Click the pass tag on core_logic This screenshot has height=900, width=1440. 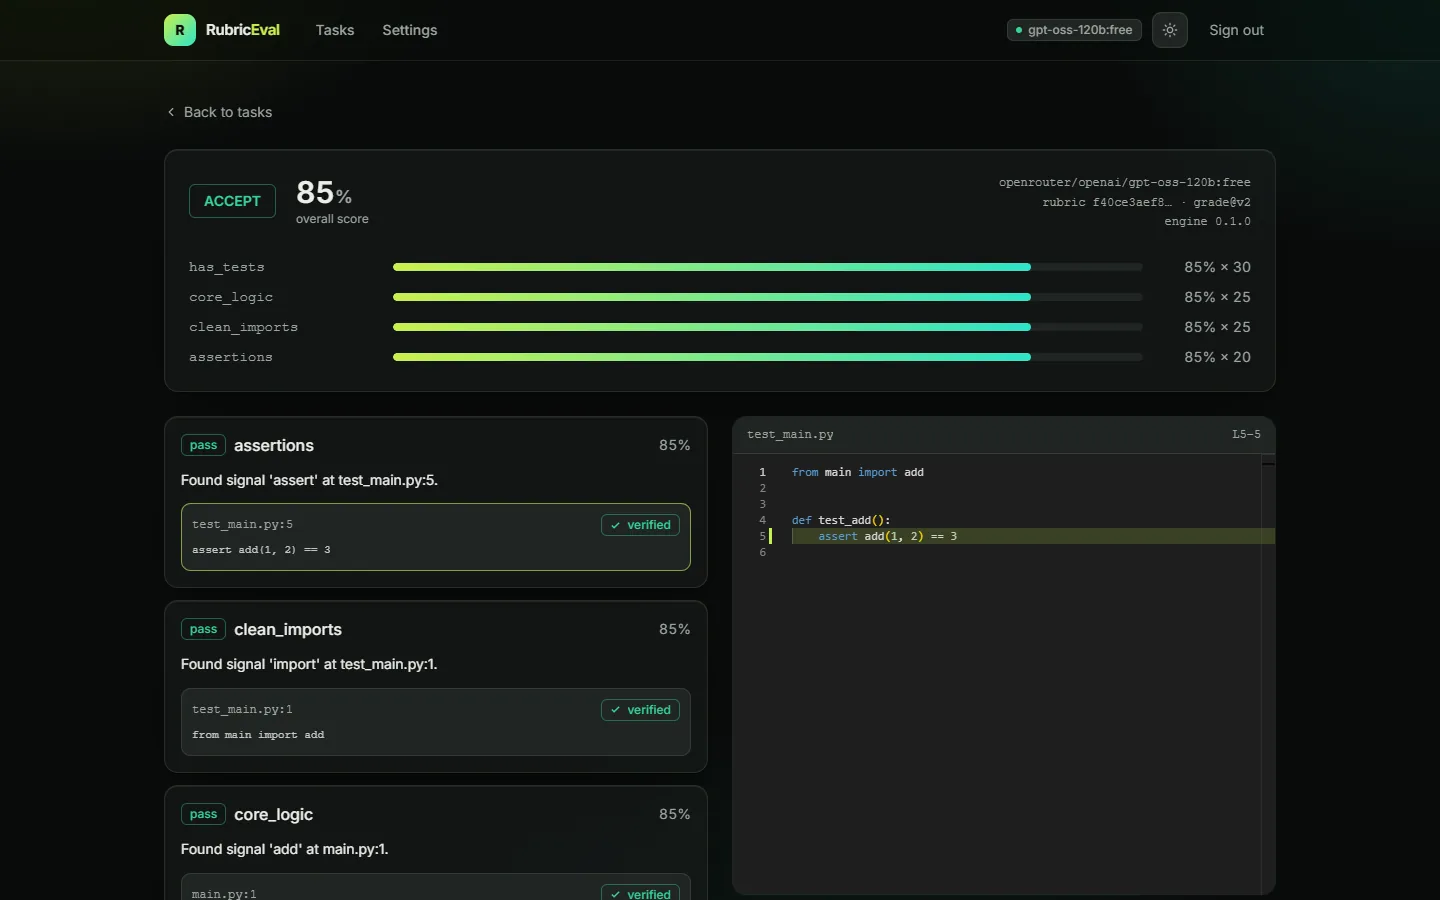click(x=203, y=814)
